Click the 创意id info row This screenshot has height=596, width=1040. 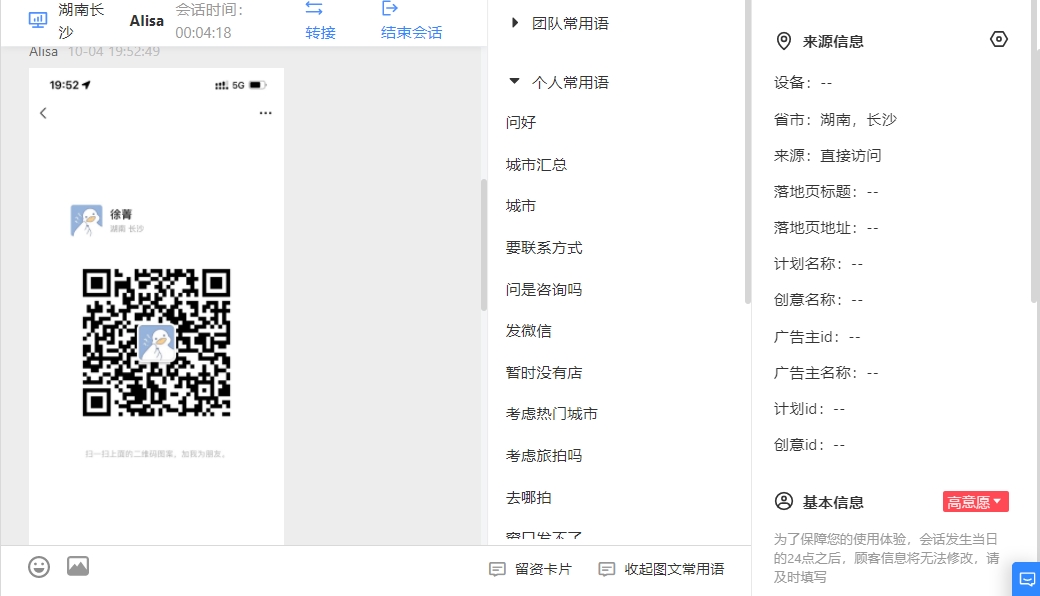click(x=809, y=444)
